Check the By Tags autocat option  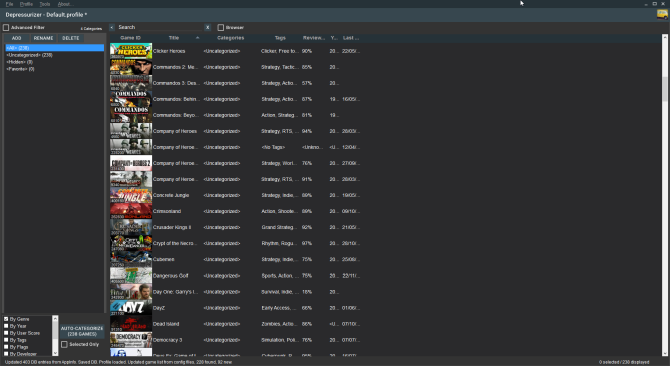pyautogui.click(x=6, y=340)
